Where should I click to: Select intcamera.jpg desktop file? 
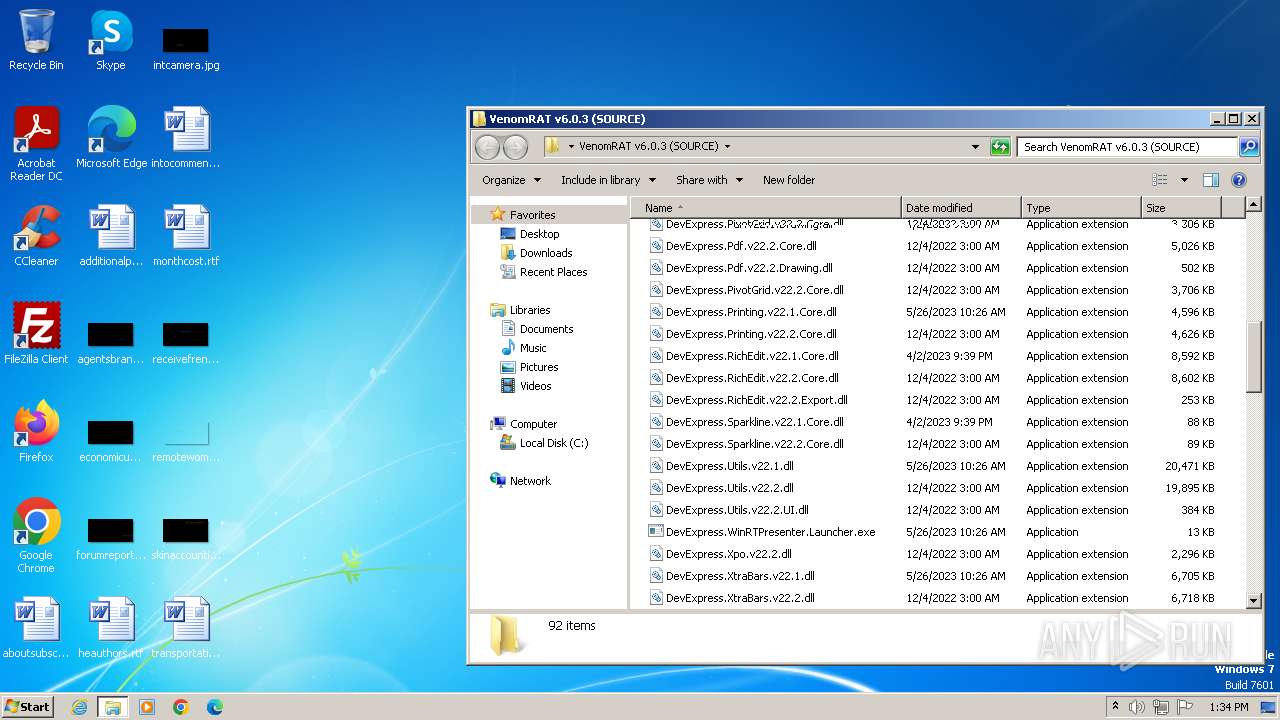click(x=186, y=48)
